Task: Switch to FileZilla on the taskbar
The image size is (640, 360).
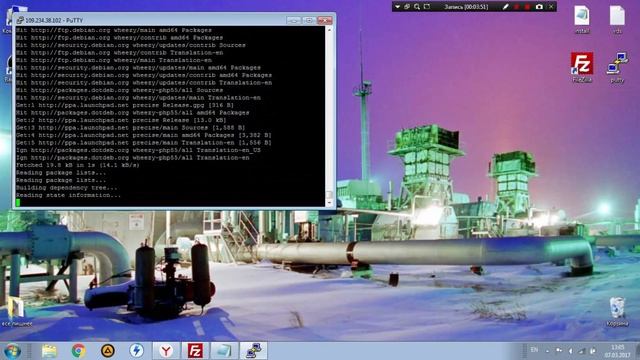Action: pyautogui.click(x=195, y=351)
